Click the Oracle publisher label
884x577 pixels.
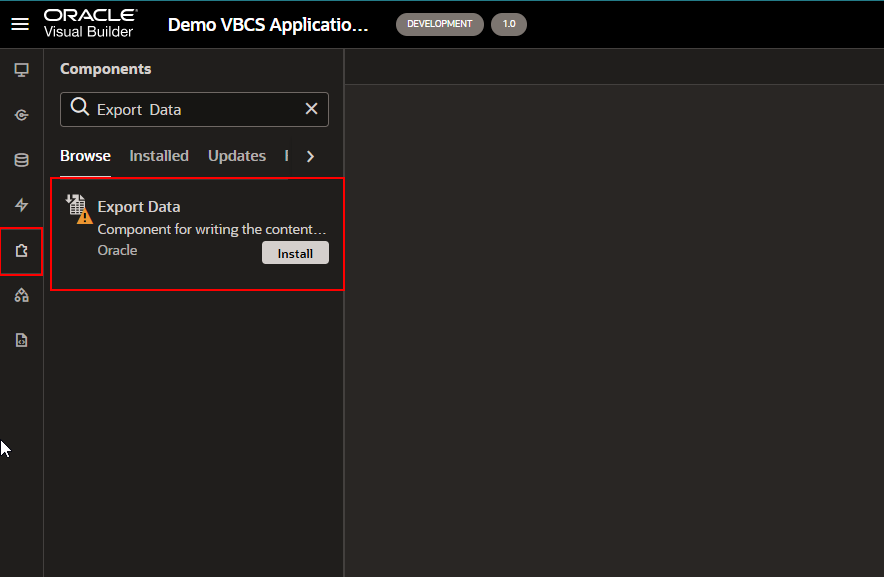[x=117, y=250]
